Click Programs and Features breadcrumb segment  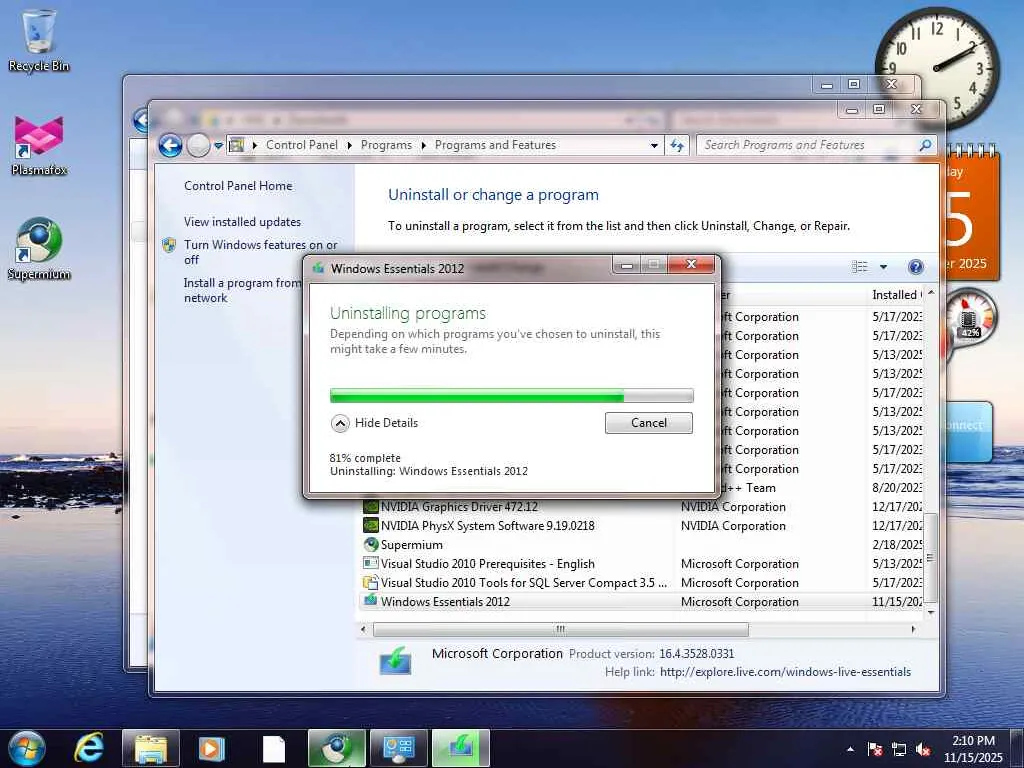pyautogui.click(x=495, y=145)
